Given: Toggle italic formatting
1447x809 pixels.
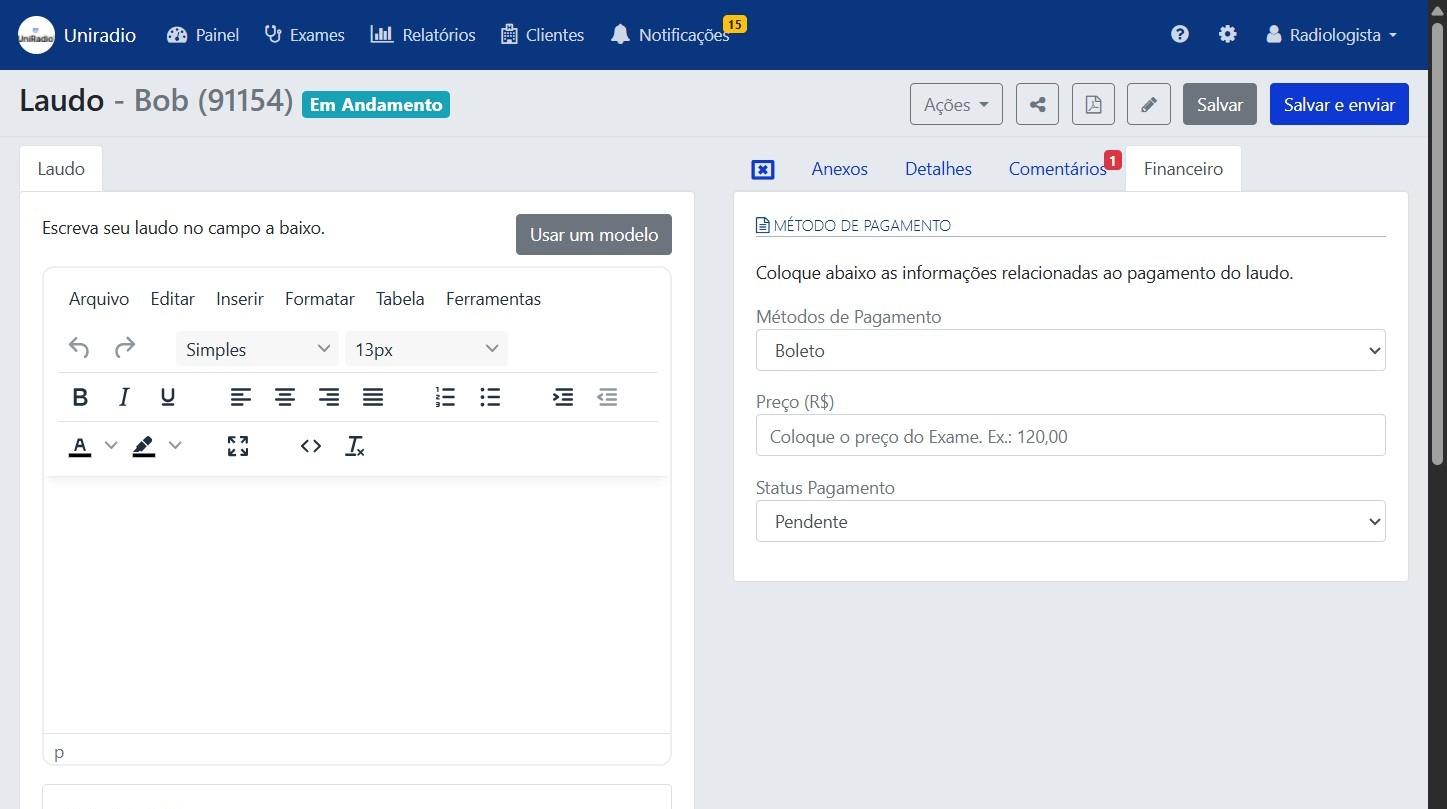Looking at the screenshot, I should 124,397.
